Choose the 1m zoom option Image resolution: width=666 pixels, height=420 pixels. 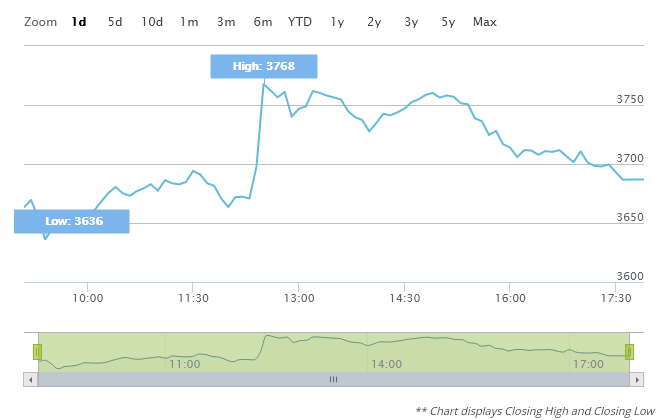pos(189,22)
